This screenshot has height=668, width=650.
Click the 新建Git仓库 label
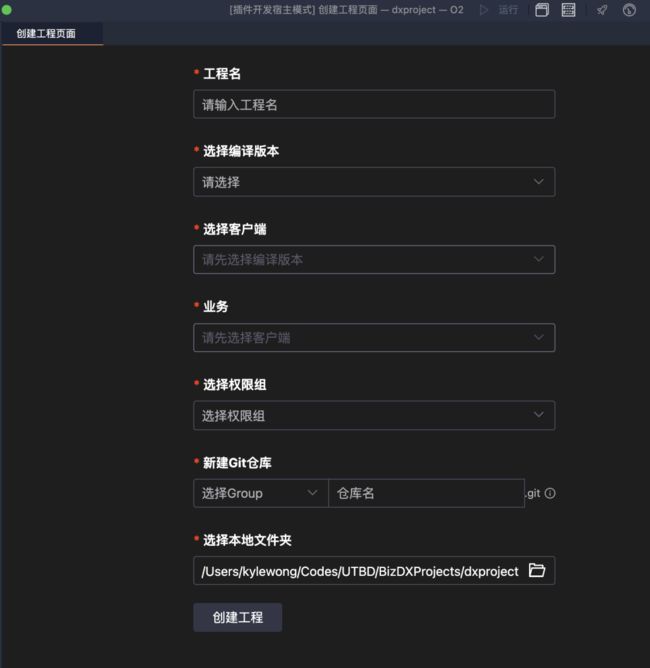pyautogui.click(x=237, y=463)
